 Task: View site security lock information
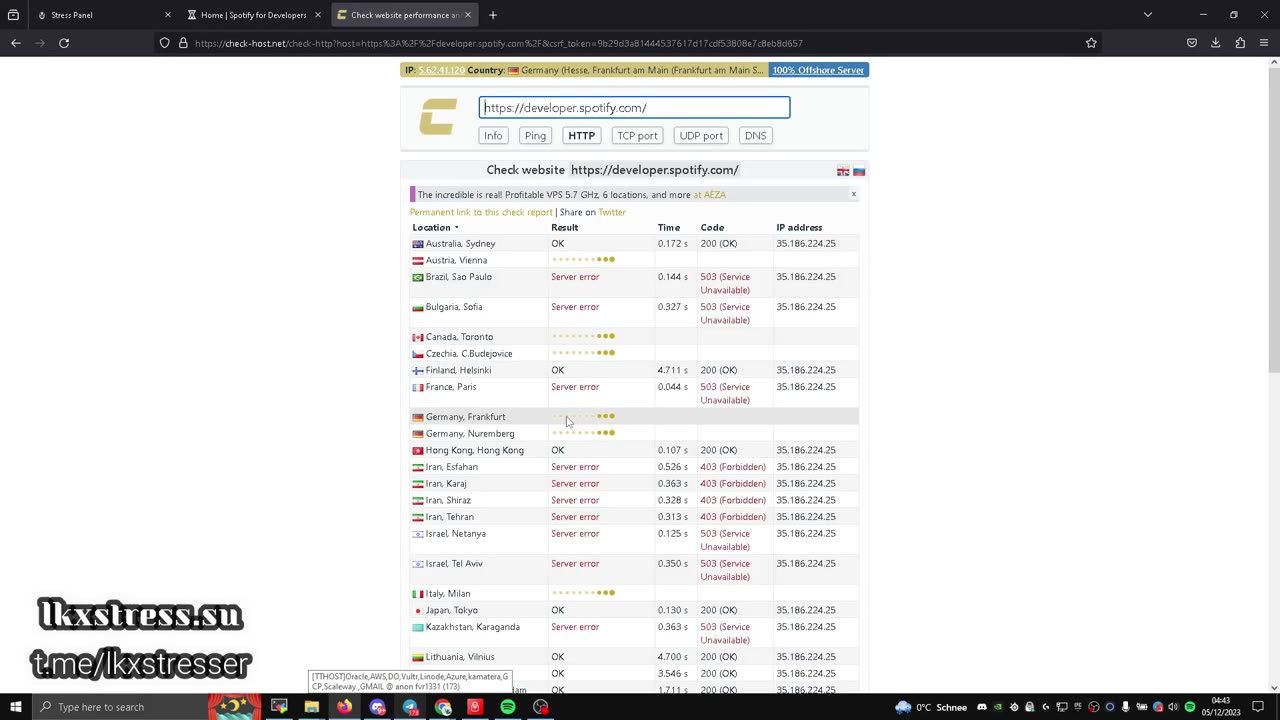coord(183,43)
